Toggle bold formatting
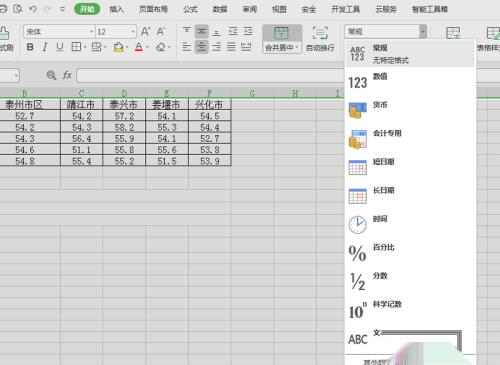The width and height of the screenshot is (500, 365). pos(30,47)
